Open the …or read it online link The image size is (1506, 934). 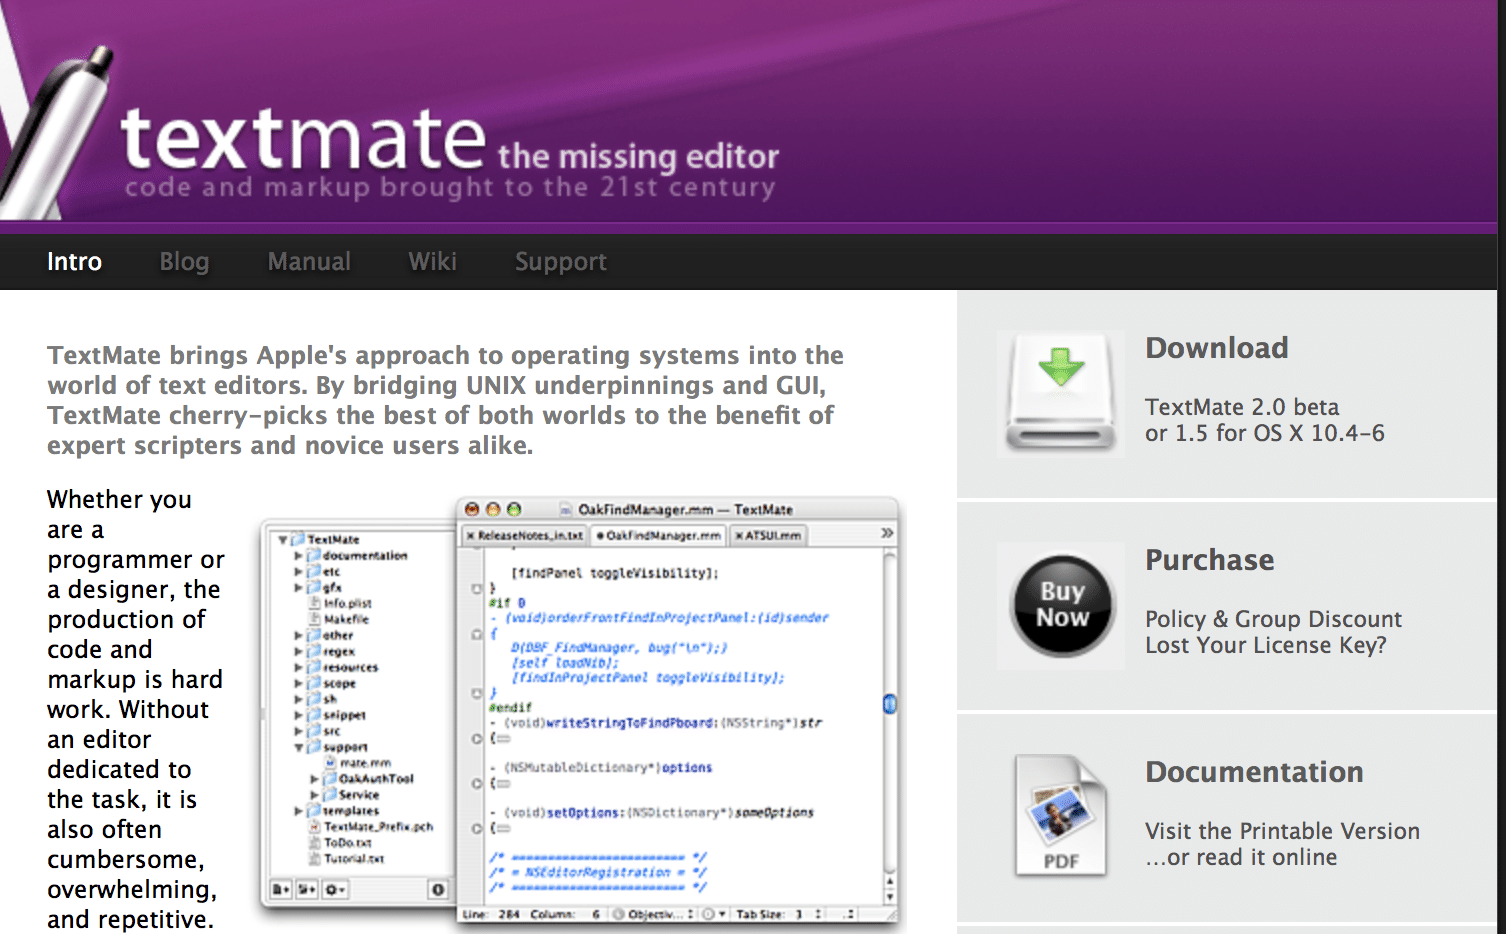pyautogui.click(x=1241, y=857)
